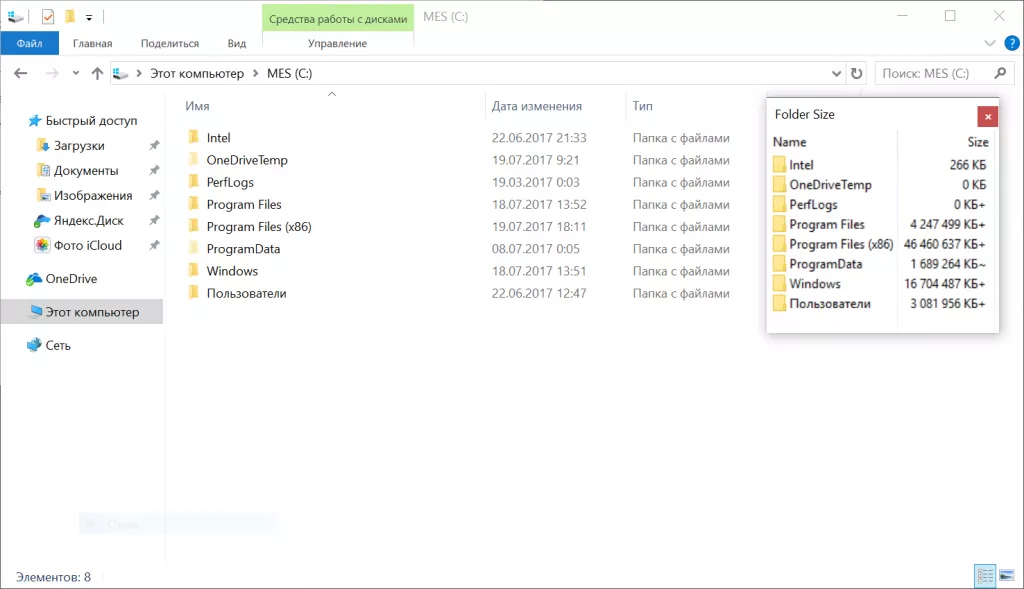Switch to the Вид ribbon tab

click(x=237, y=43)
